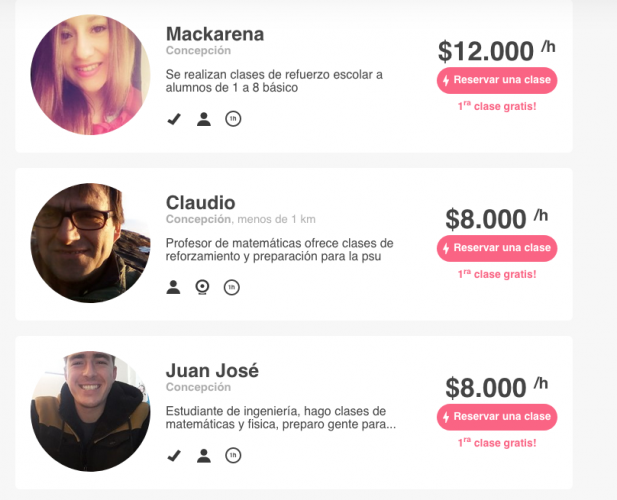
Task: Book a class with Juan José
Action: click(x=497, y=417)
